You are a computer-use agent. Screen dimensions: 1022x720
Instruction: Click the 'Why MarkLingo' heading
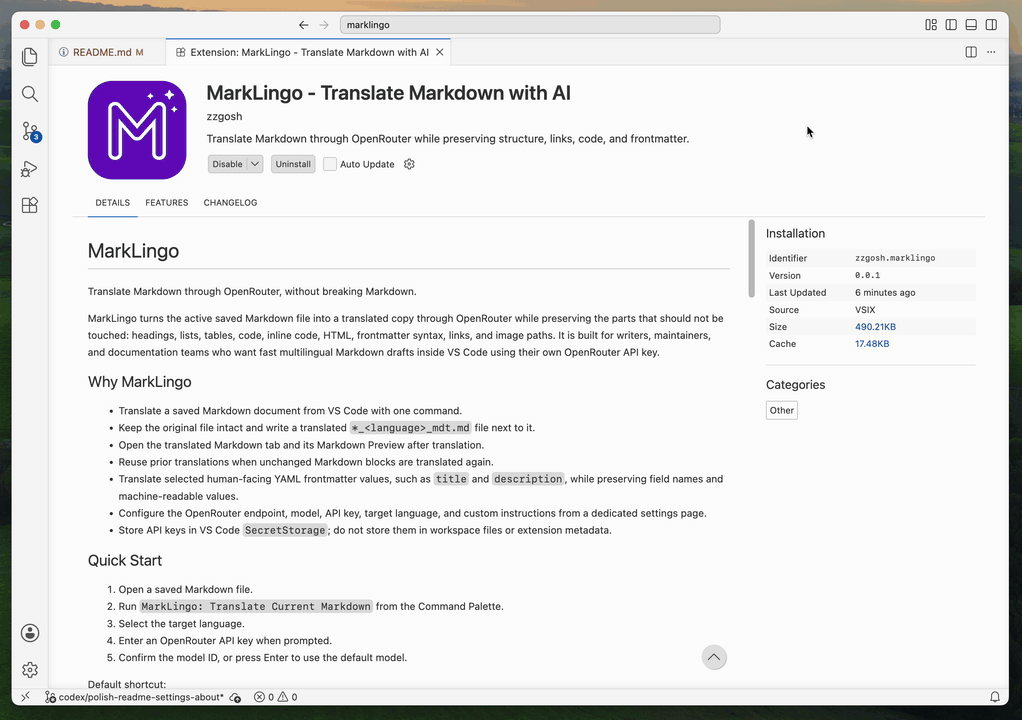pos(139,382)
